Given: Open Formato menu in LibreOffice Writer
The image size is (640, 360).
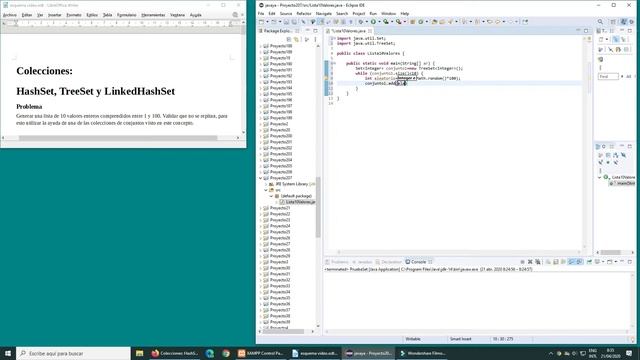Looking at the screenshot, I should pyautogui.click(x=74, y=15).
